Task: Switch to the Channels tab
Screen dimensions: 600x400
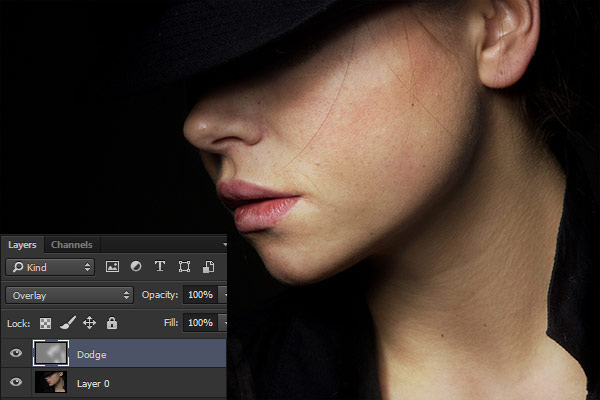Action: pyautogui.click(x=71, y=244)
